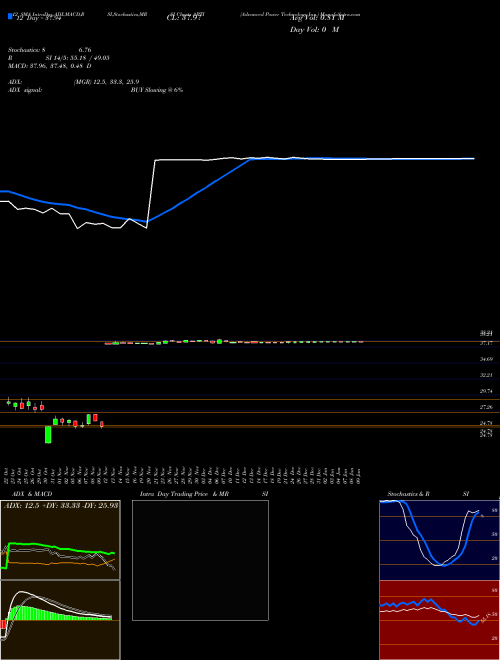Click the '22 Oct' first date axis label
The height and width of the screenshot is (660, 500).
coord(7,476)
